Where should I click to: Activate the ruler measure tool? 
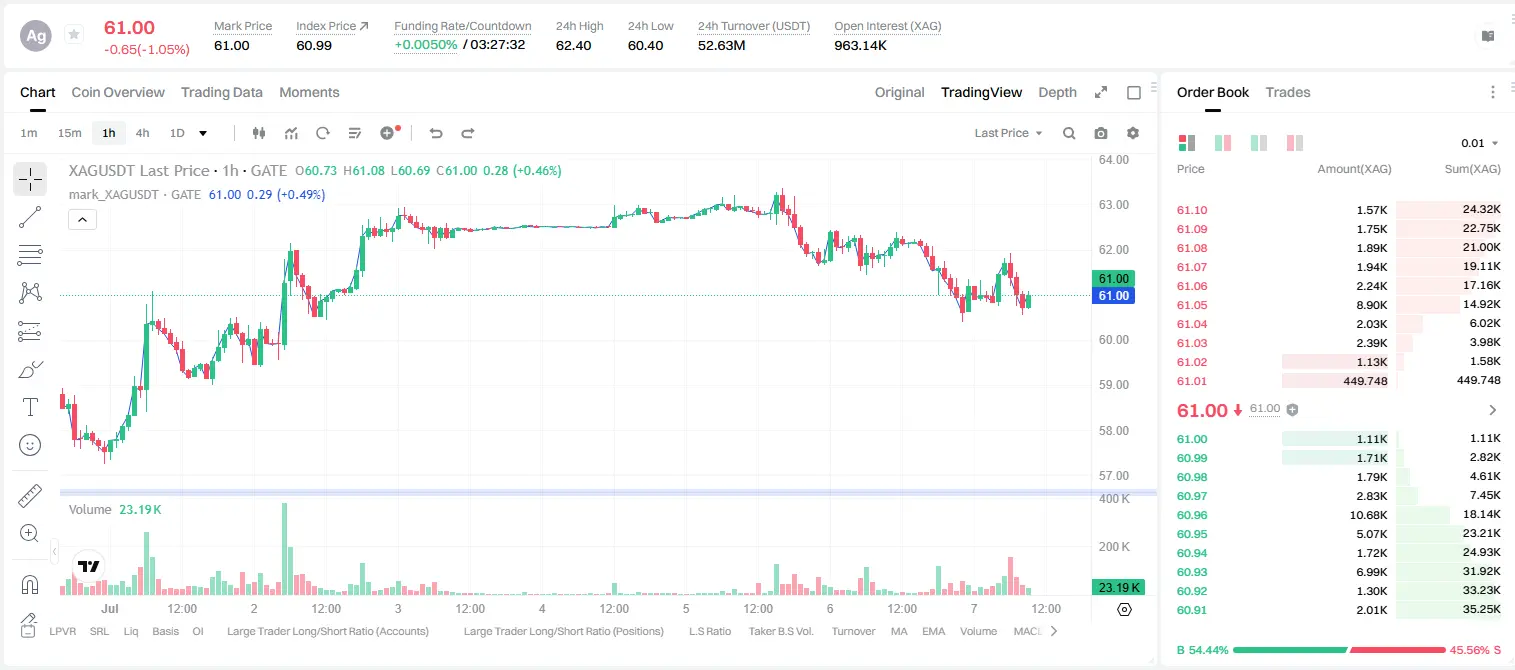click(x=30, y=495)
